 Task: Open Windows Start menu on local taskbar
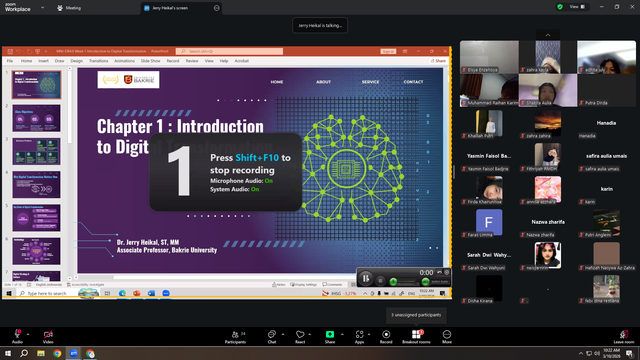(x=8, y=353)
